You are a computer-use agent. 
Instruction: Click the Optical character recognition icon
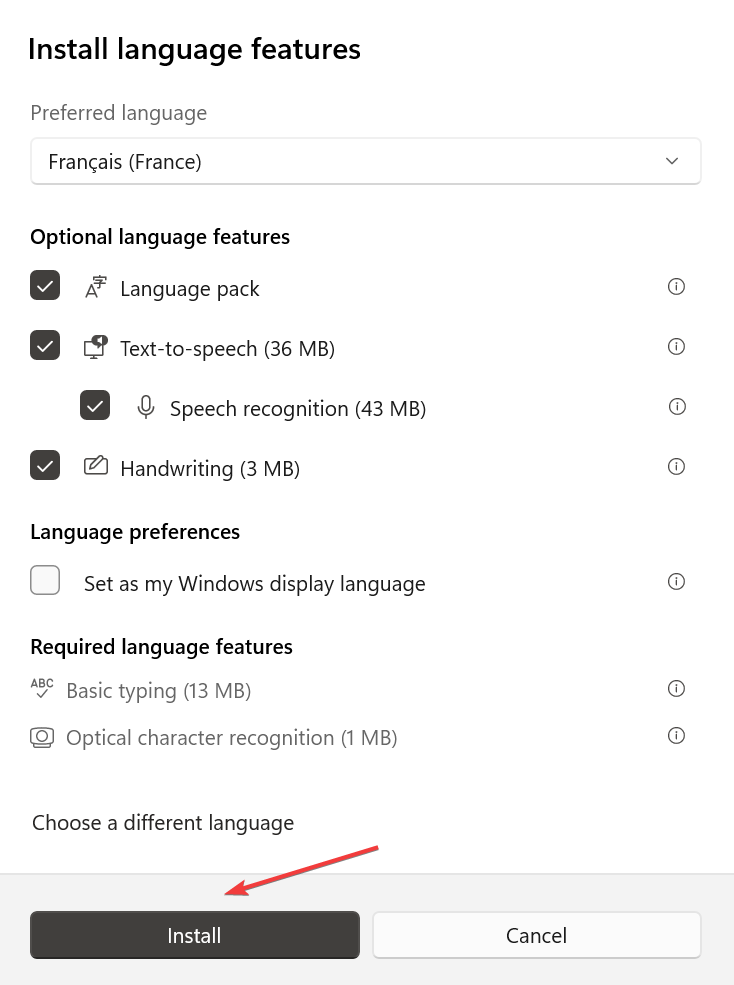pyautogui.click(x=42, y=736)
